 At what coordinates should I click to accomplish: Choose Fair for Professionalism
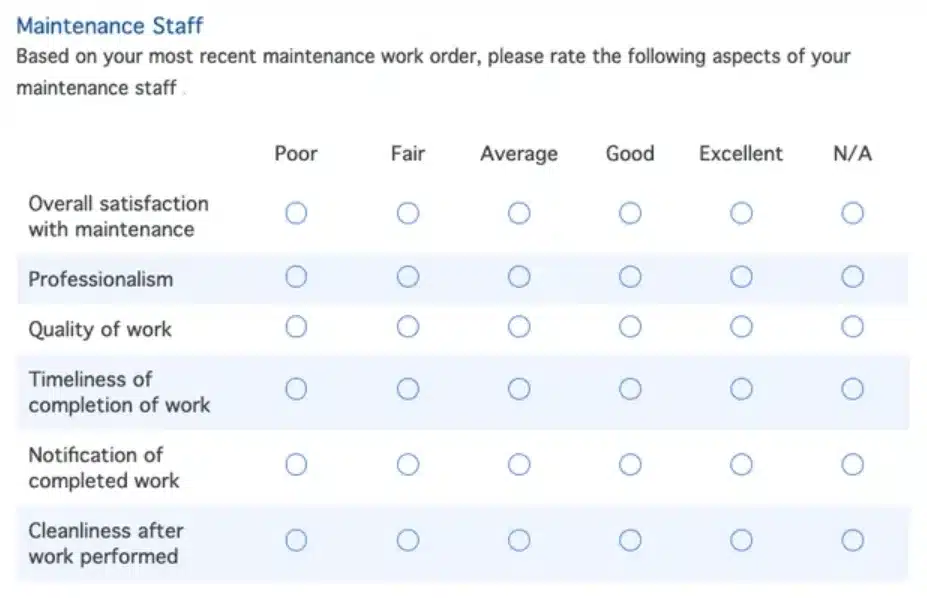(407, 277)
